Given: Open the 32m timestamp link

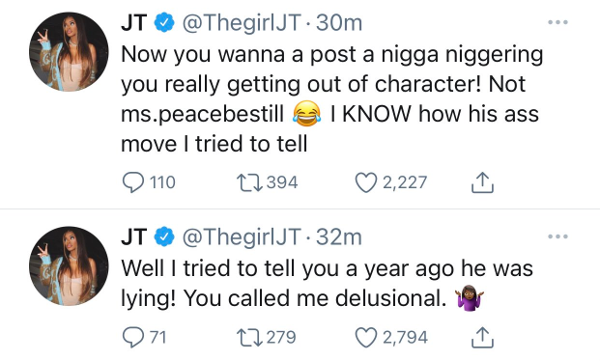Looking at the screenshot, I should [339, 237].
